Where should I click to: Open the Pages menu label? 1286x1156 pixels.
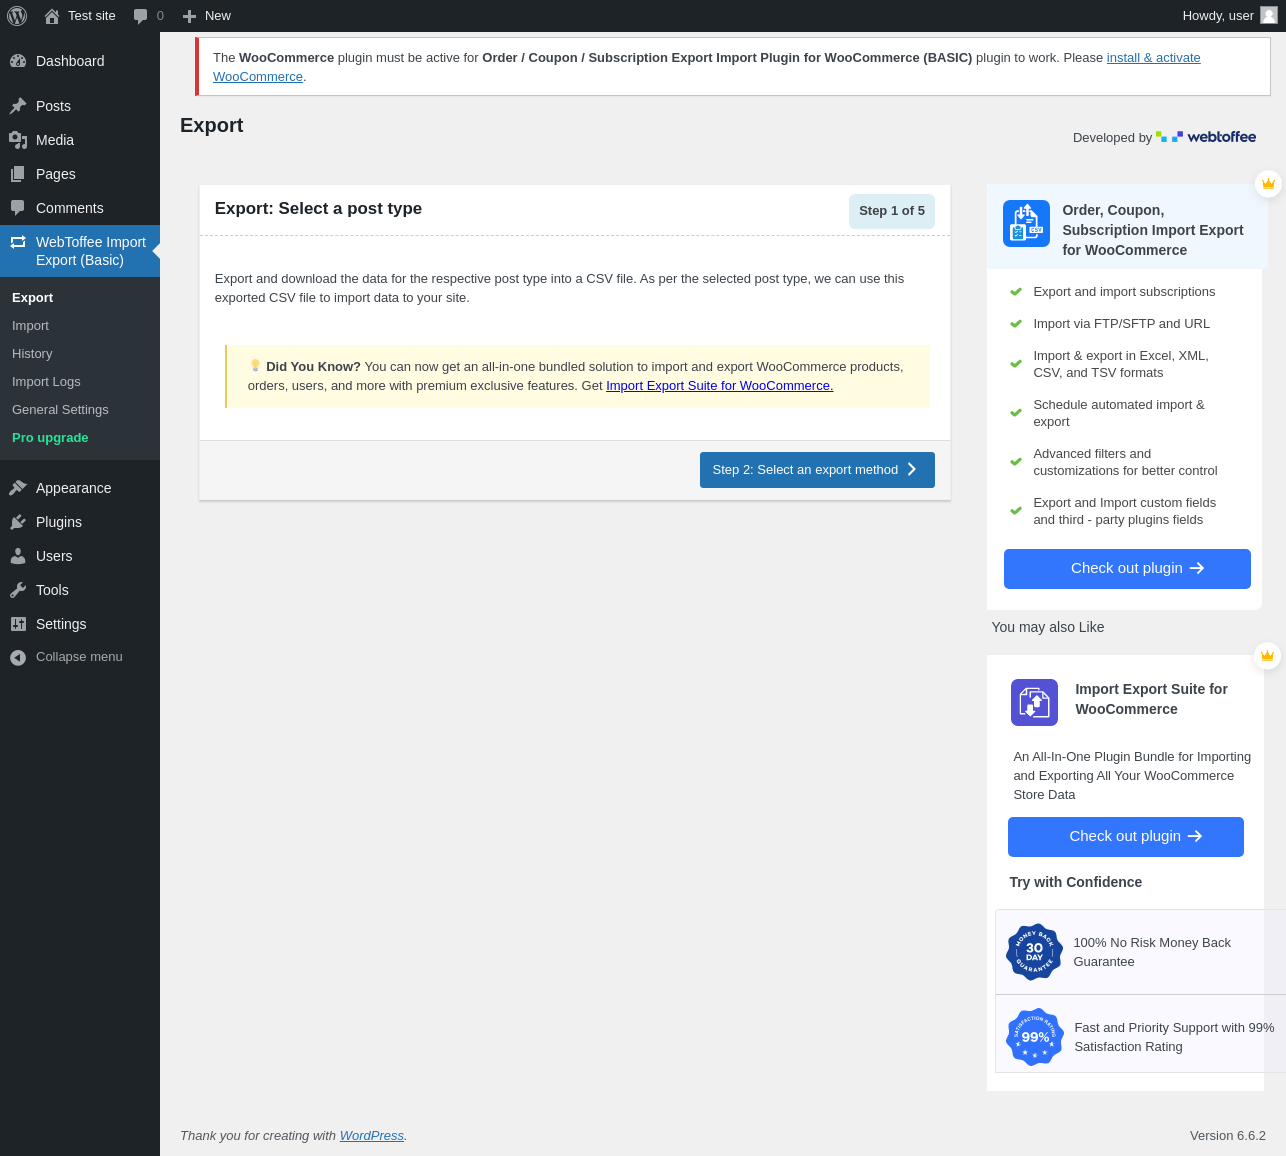click(x=56, y=174)
